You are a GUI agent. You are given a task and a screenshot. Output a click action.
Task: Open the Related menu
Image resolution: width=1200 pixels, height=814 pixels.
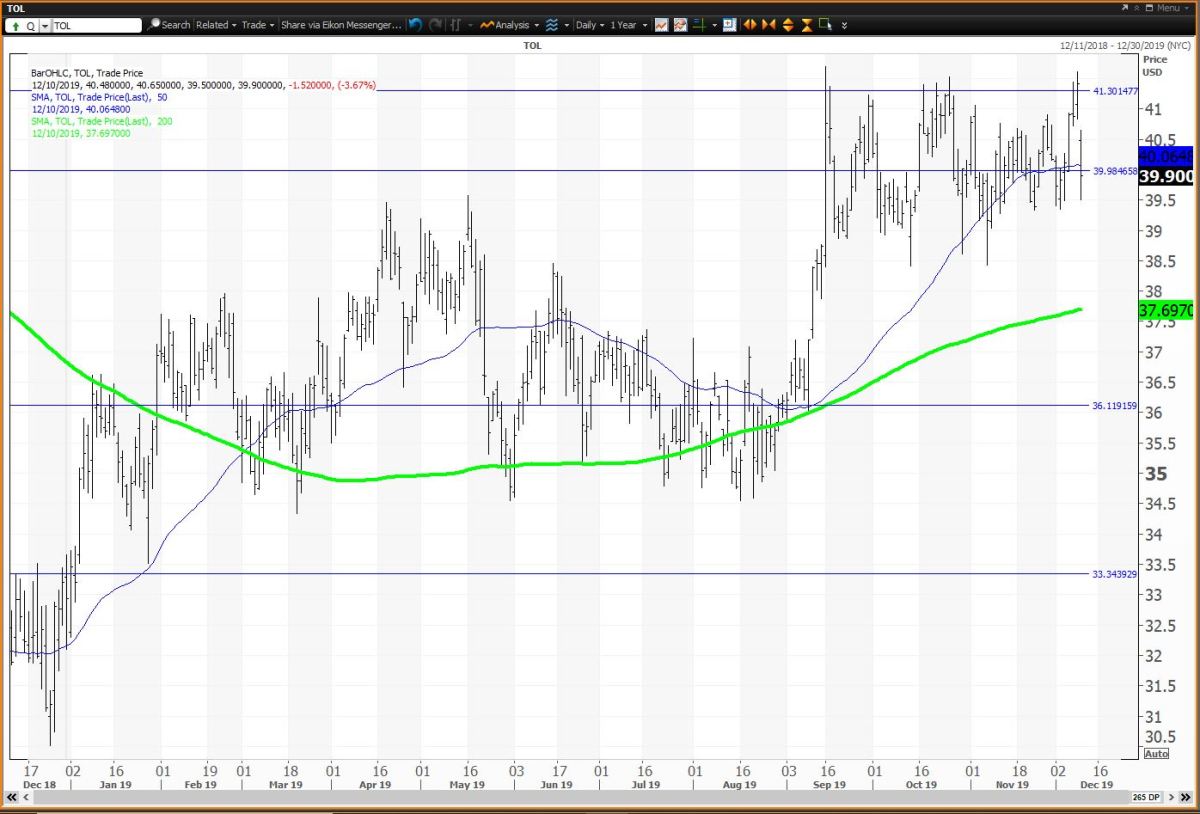pyautogui.click(x=215, y=25)
